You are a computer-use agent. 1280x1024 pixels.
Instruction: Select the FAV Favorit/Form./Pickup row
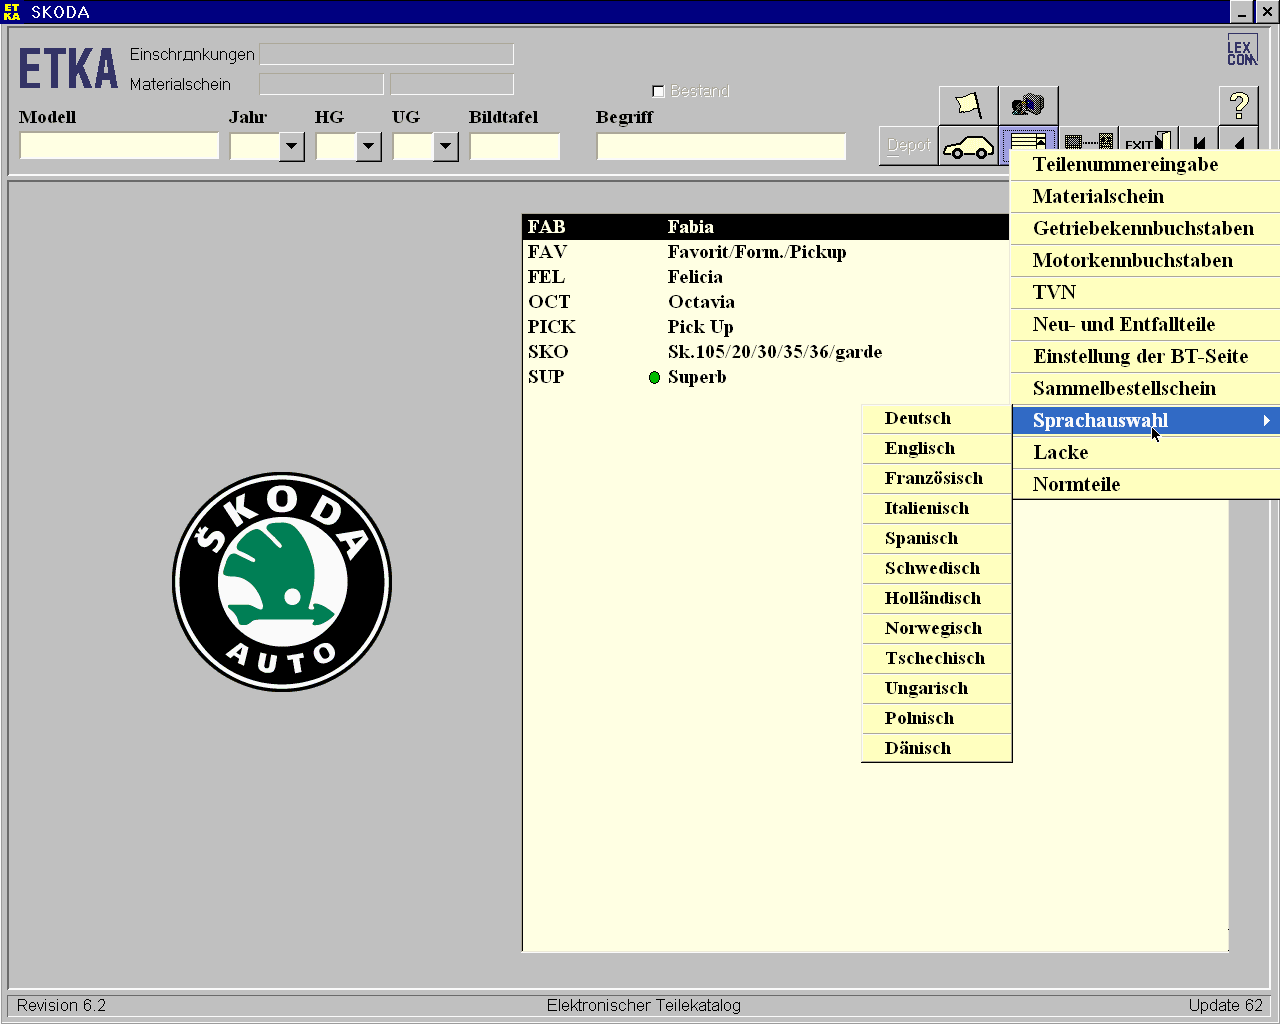click(x=765, y=252)
